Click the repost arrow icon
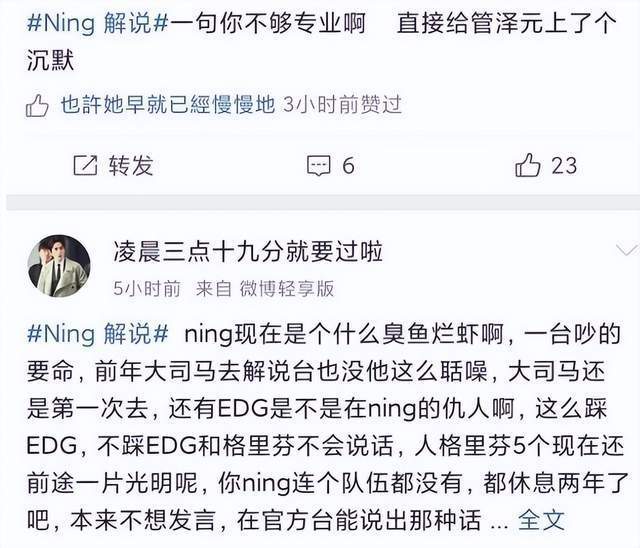The height and width of the screenshot is (548, 640). click(86, 165)
